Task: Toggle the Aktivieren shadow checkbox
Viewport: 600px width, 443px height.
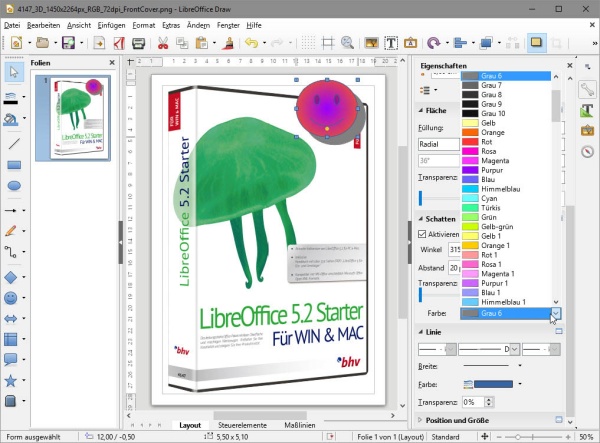Action: pyautogui.click(x=422, y=234)
